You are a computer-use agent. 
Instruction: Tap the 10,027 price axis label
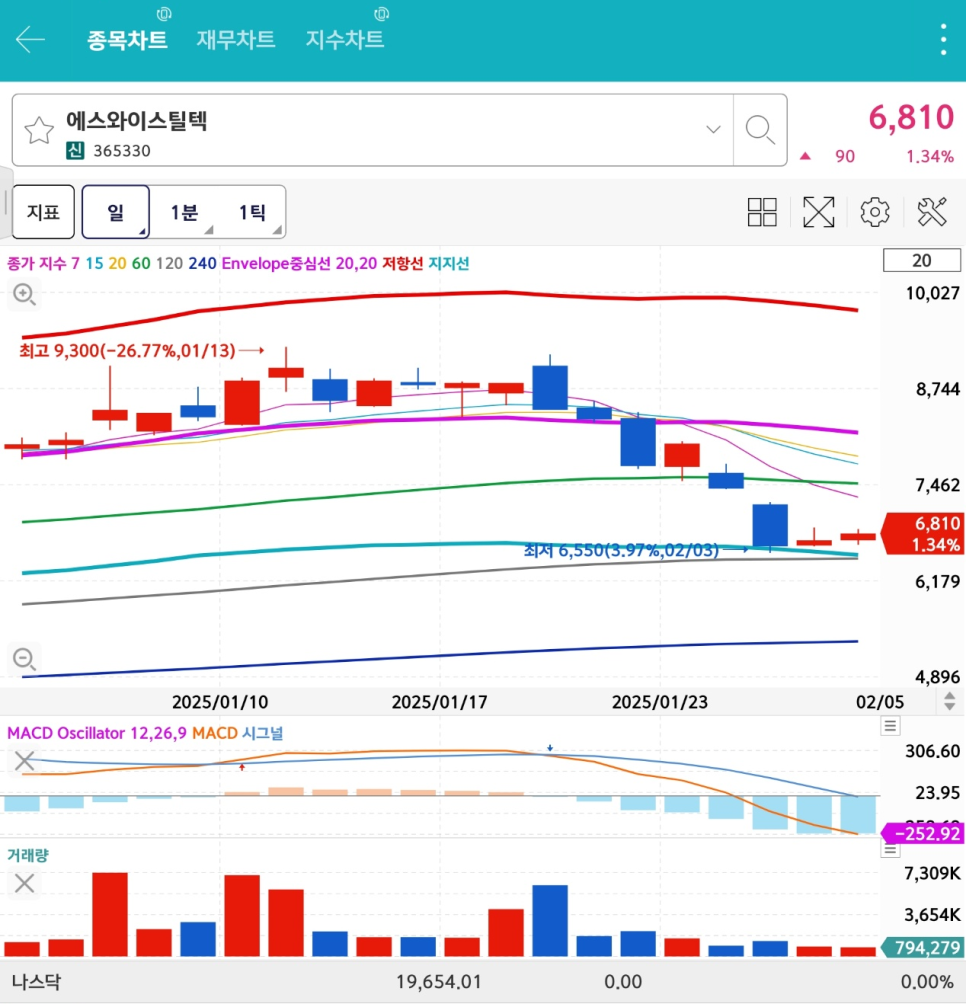tap(933, 293)
